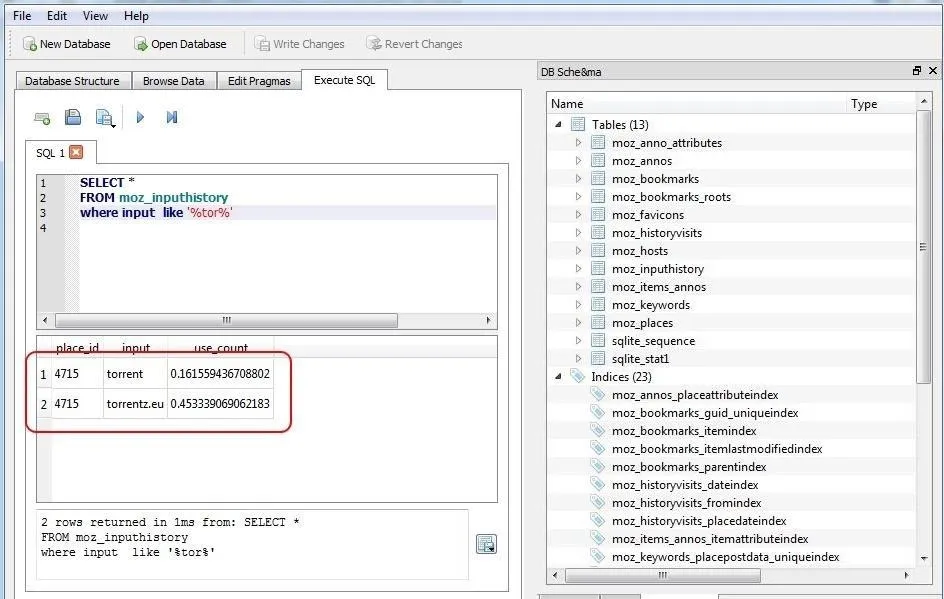Click the Type column header

coord(881,104)
